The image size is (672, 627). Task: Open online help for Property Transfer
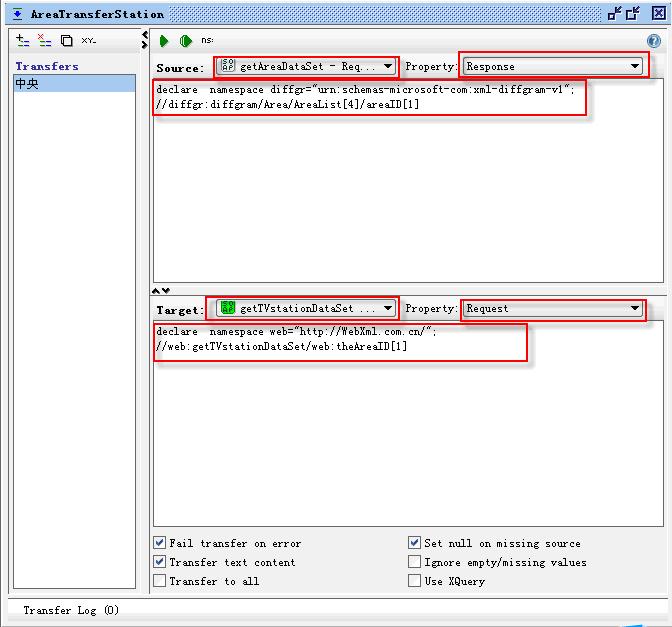point(654,41)
